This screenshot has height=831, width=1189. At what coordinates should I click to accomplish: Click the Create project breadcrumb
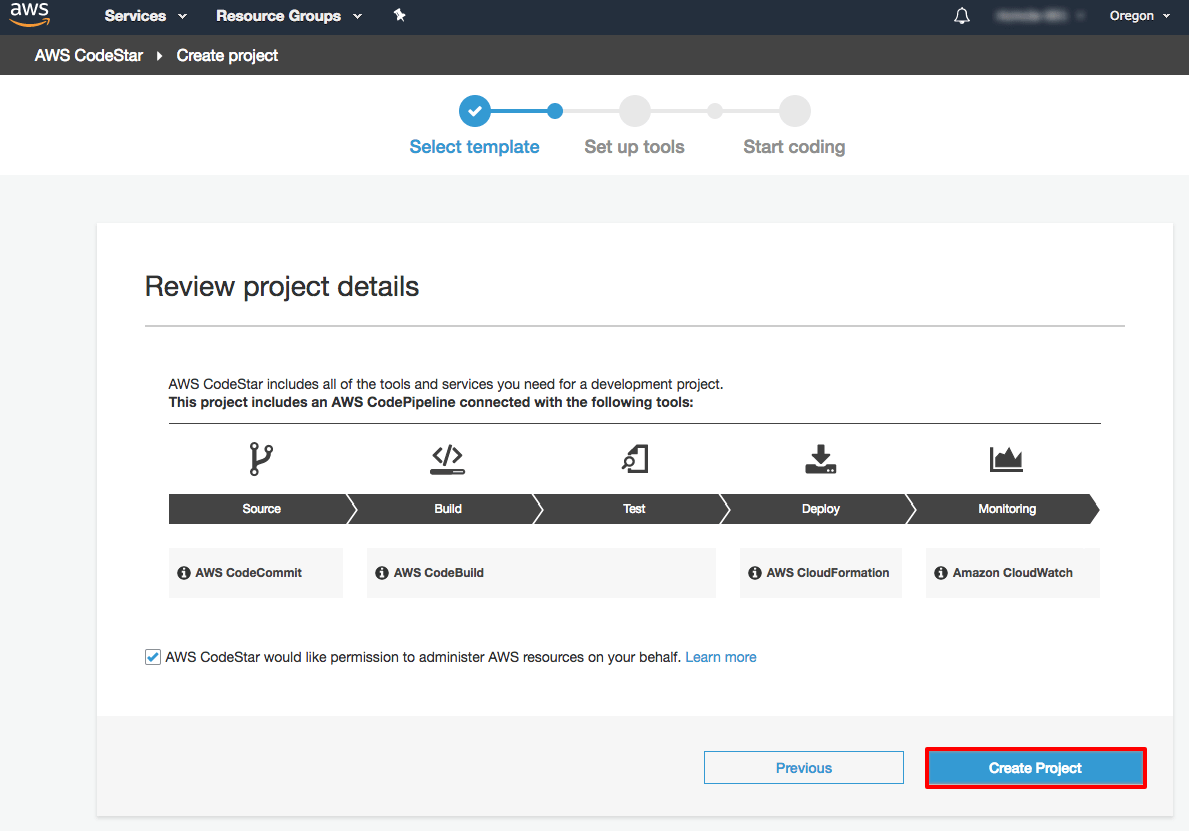[227, 55]
